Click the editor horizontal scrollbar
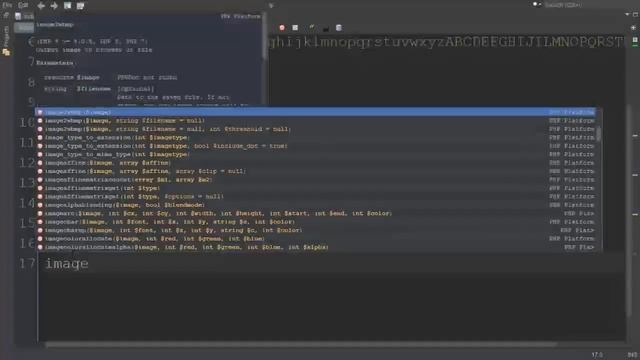The width and height of the screenshot is (640, 360). pos(301,344)
